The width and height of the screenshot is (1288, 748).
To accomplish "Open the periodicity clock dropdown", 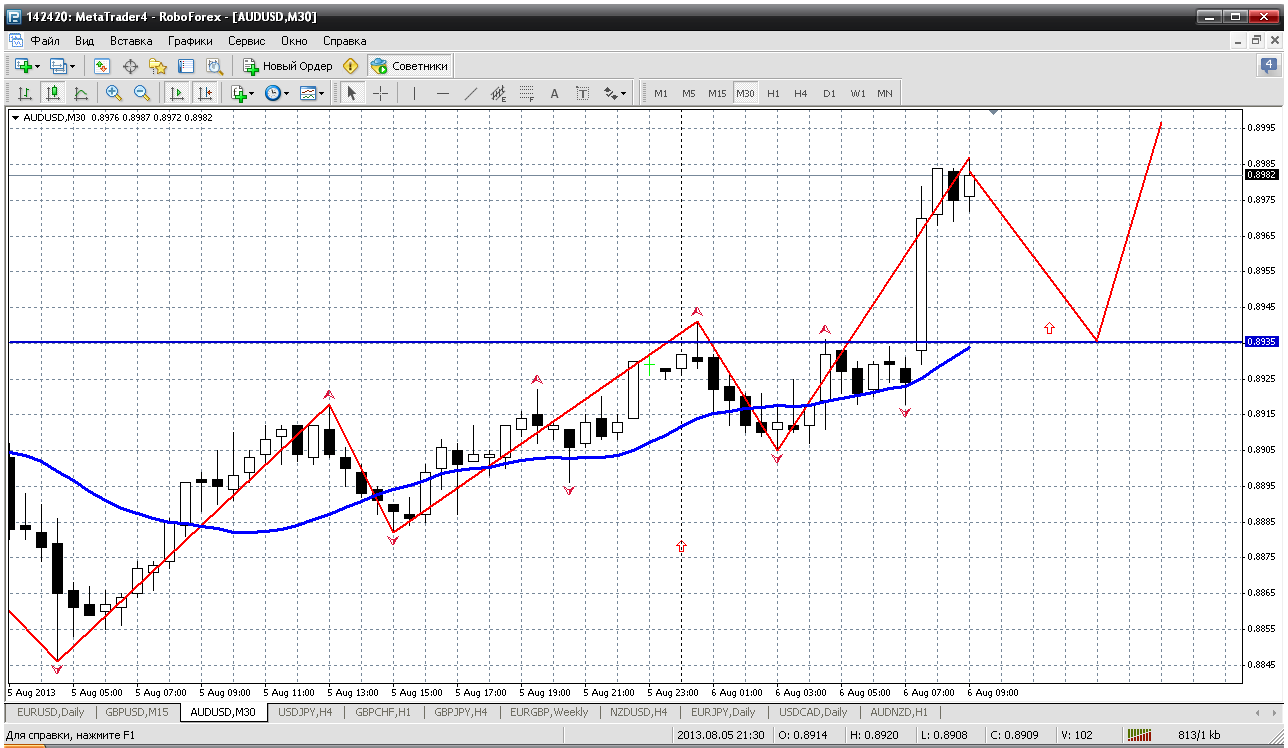I will point(277,93).
